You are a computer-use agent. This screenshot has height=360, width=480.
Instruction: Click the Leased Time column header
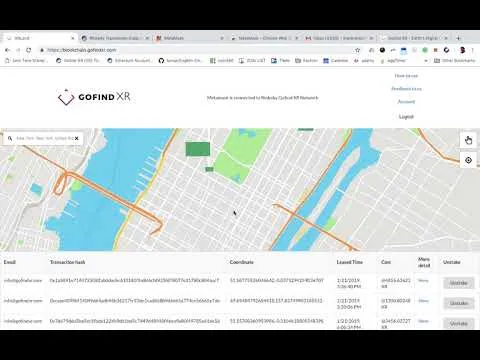point(349,262)
